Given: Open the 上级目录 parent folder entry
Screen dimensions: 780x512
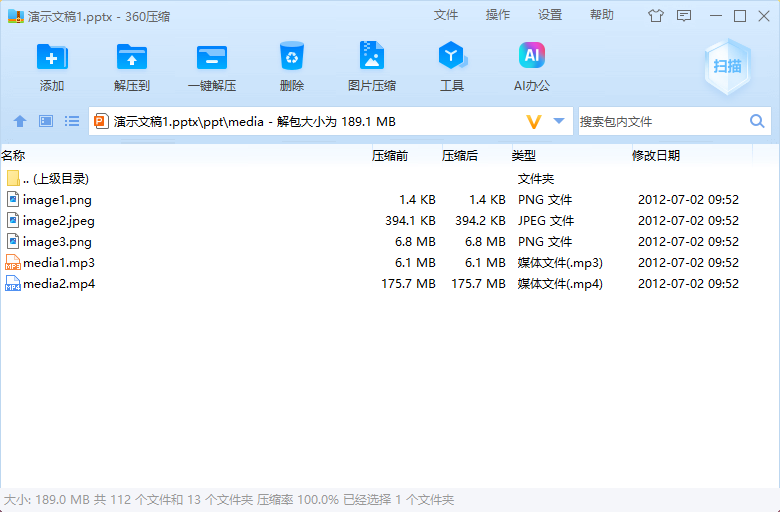Looking at the screenshot, I should (56, 179).
